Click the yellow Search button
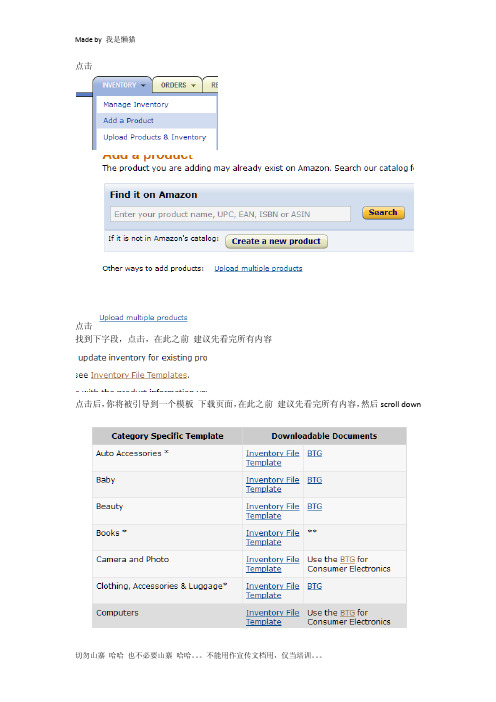Image resolution: width=496 pixels, height=702 pixels. click(383, 213)
